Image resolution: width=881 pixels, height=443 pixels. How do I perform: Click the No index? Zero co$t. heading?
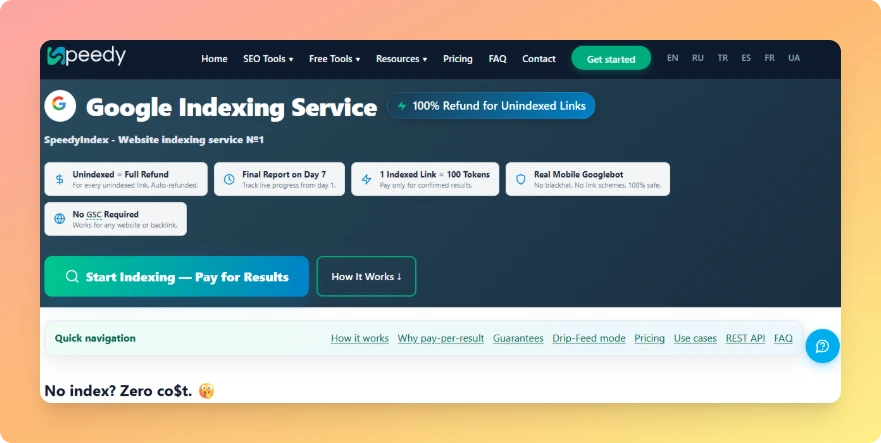coord(118,391)
